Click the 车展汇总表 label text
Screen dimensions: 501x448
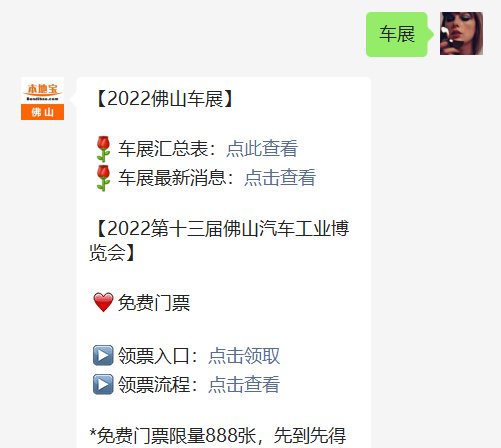163,149
